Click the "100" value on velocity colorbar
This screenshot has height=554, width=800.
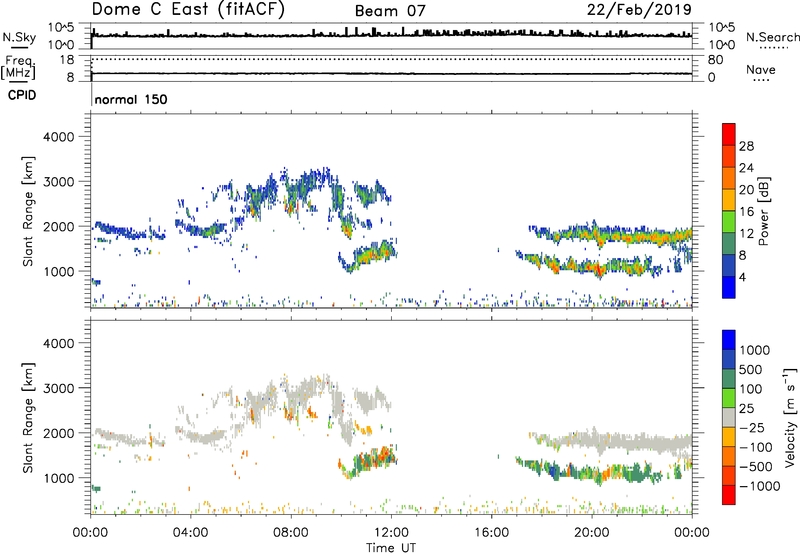point(751,389)
